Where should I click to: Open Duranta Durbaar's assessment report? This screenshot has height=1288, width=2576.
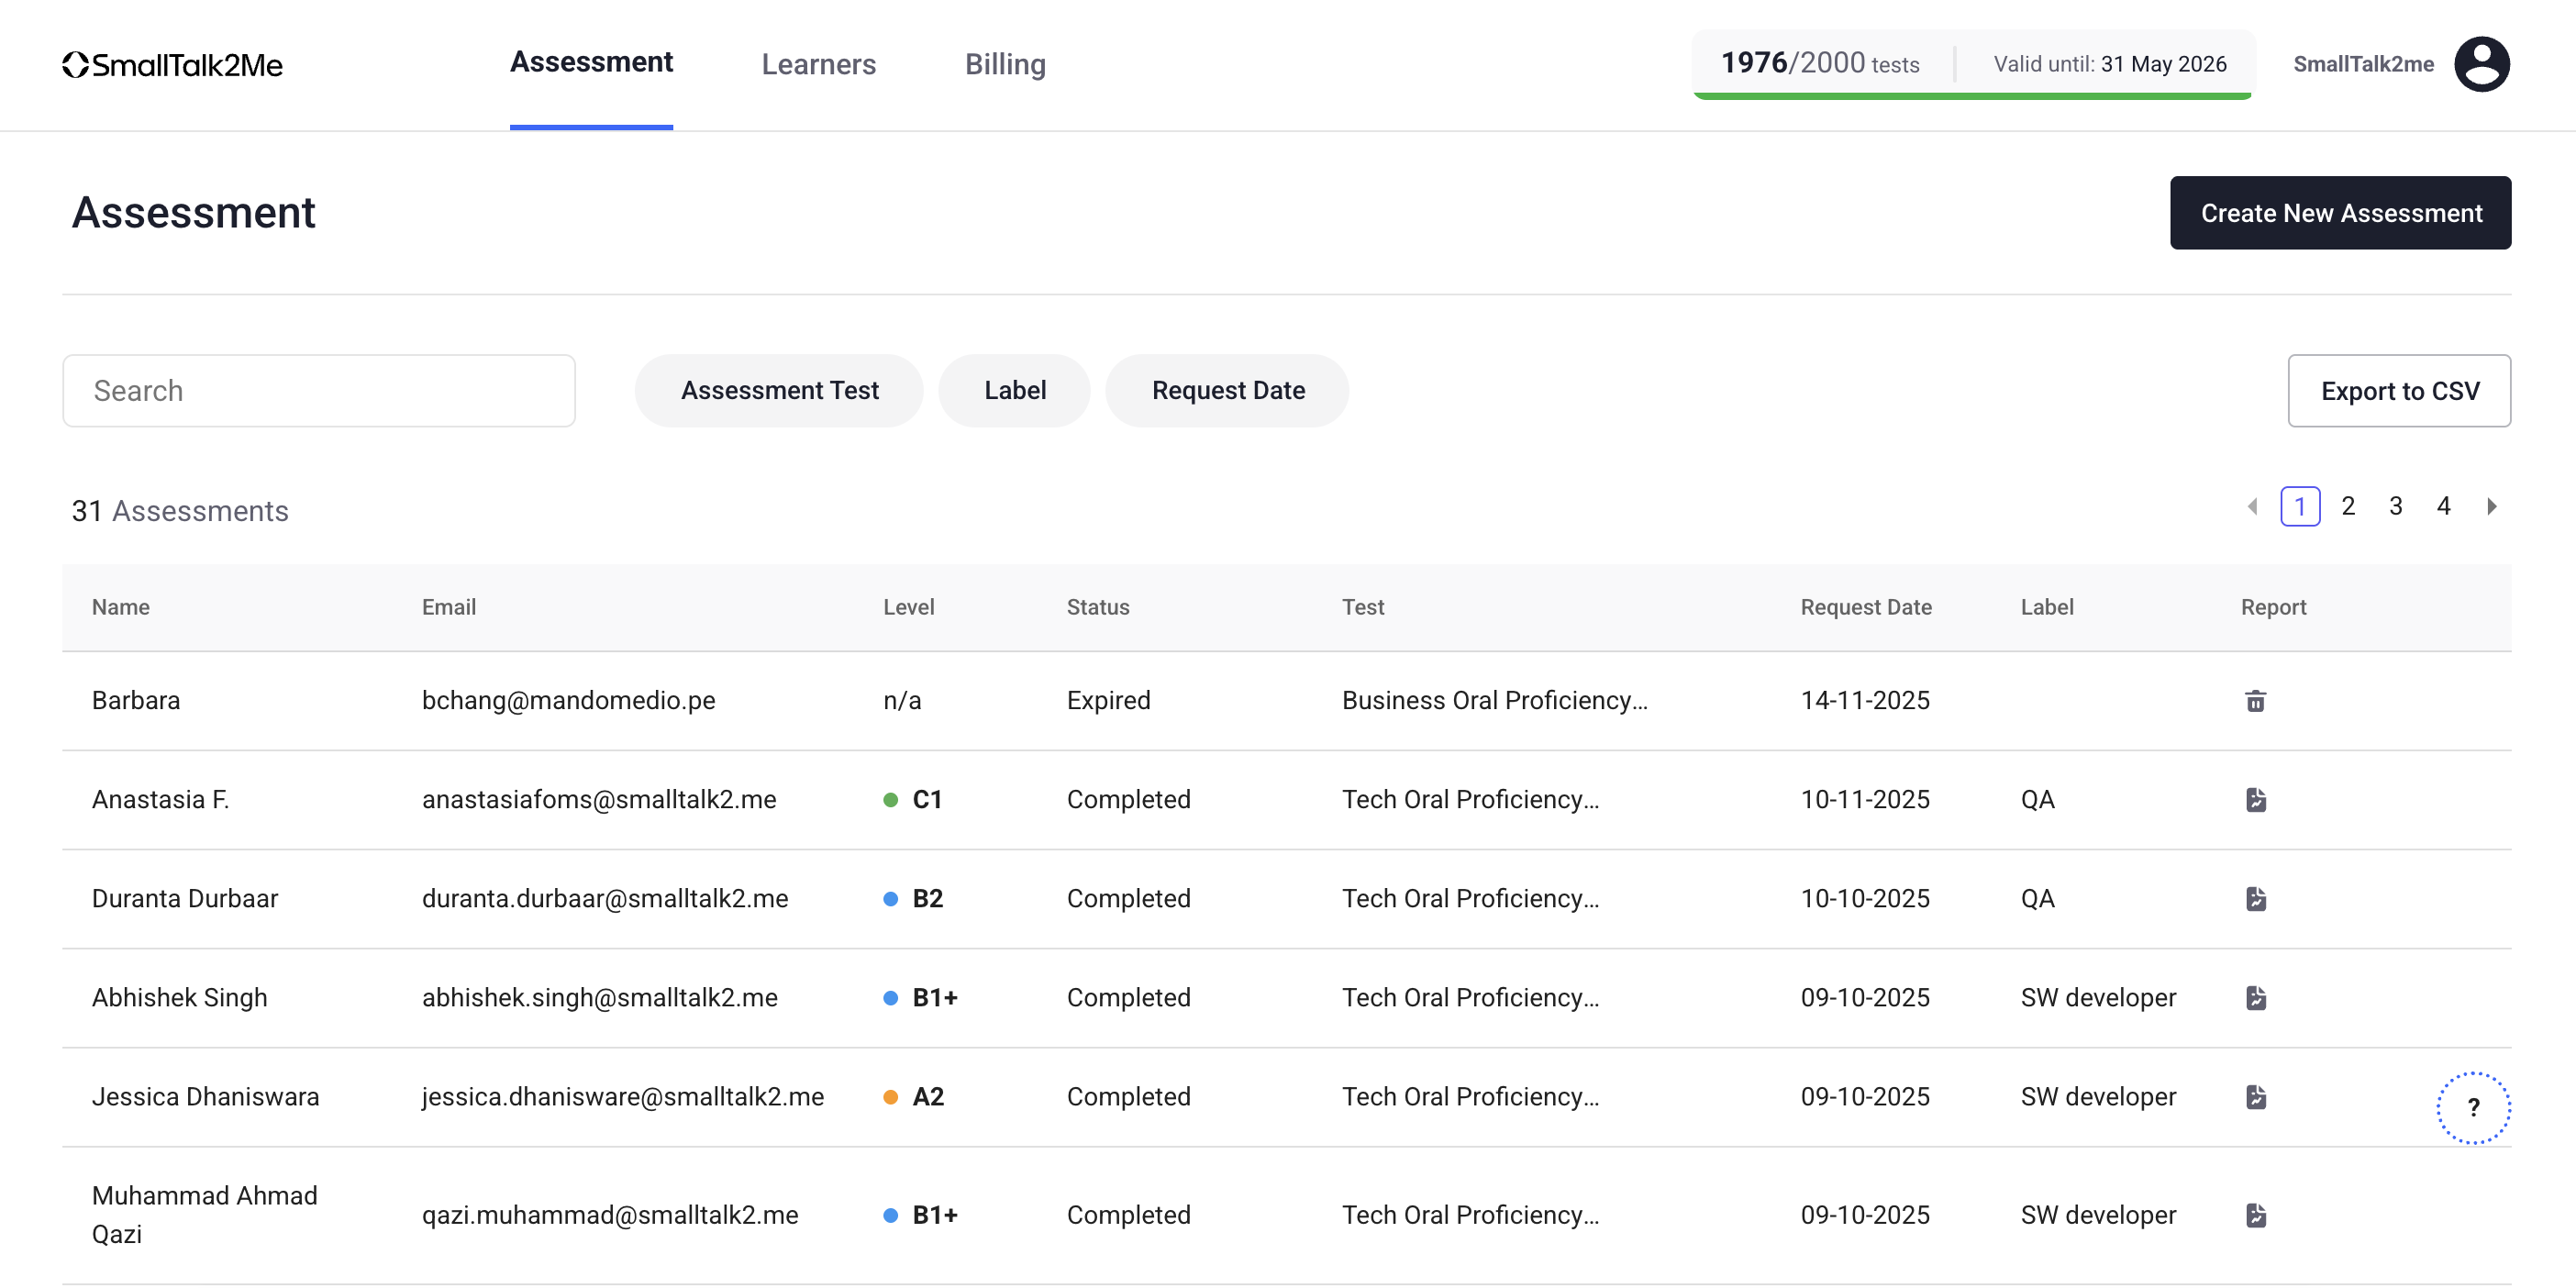coord(2256,898)
